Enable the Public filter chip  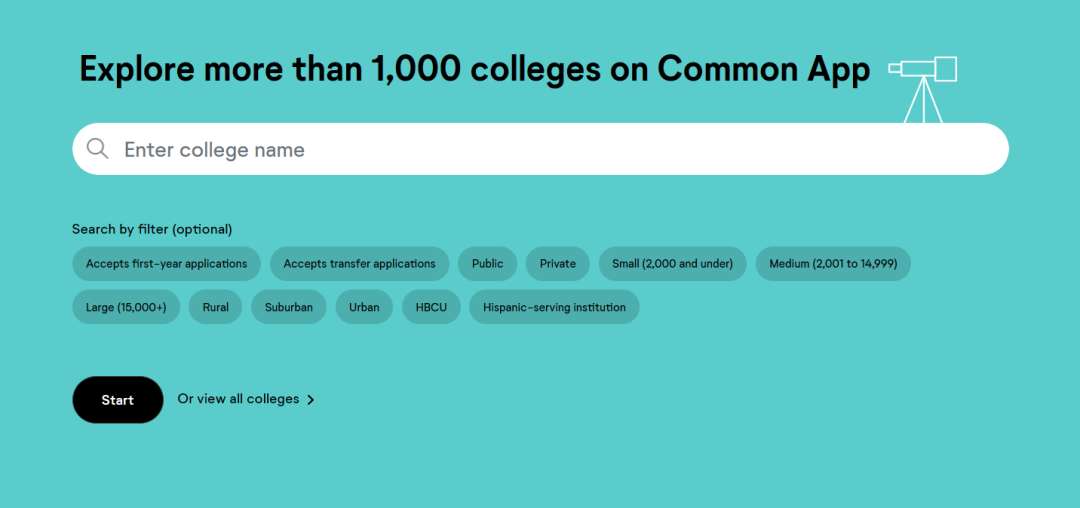tap(487, 264)
